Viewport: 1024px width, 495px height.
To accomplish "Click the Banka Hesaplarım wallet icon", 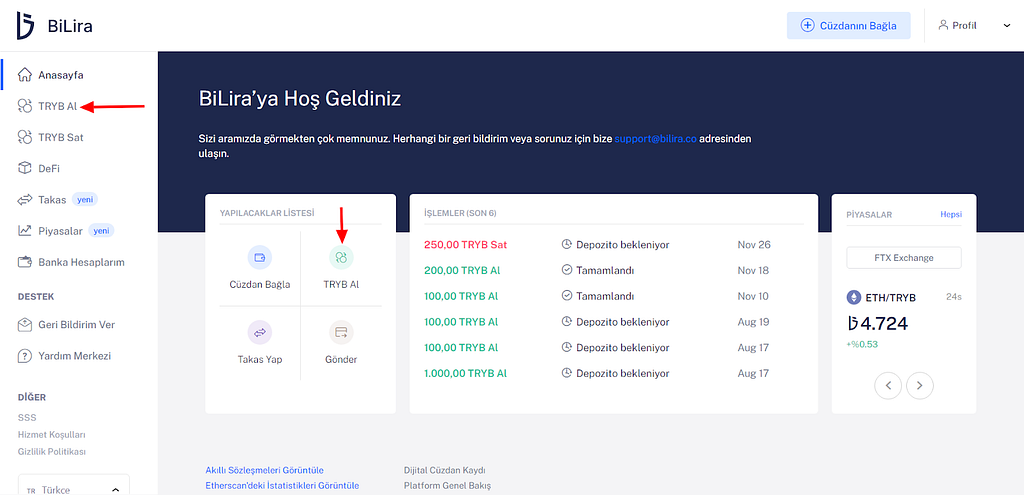I will coord(25,263).
